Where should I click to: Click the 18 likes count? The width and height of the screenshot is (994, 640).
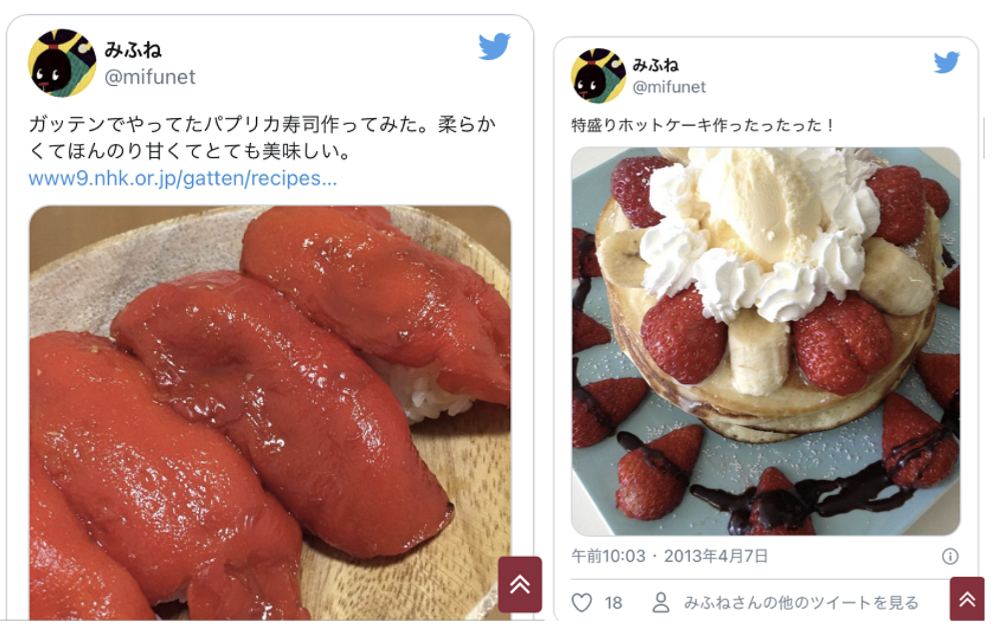pyautogui.click(x=613, y=603)
